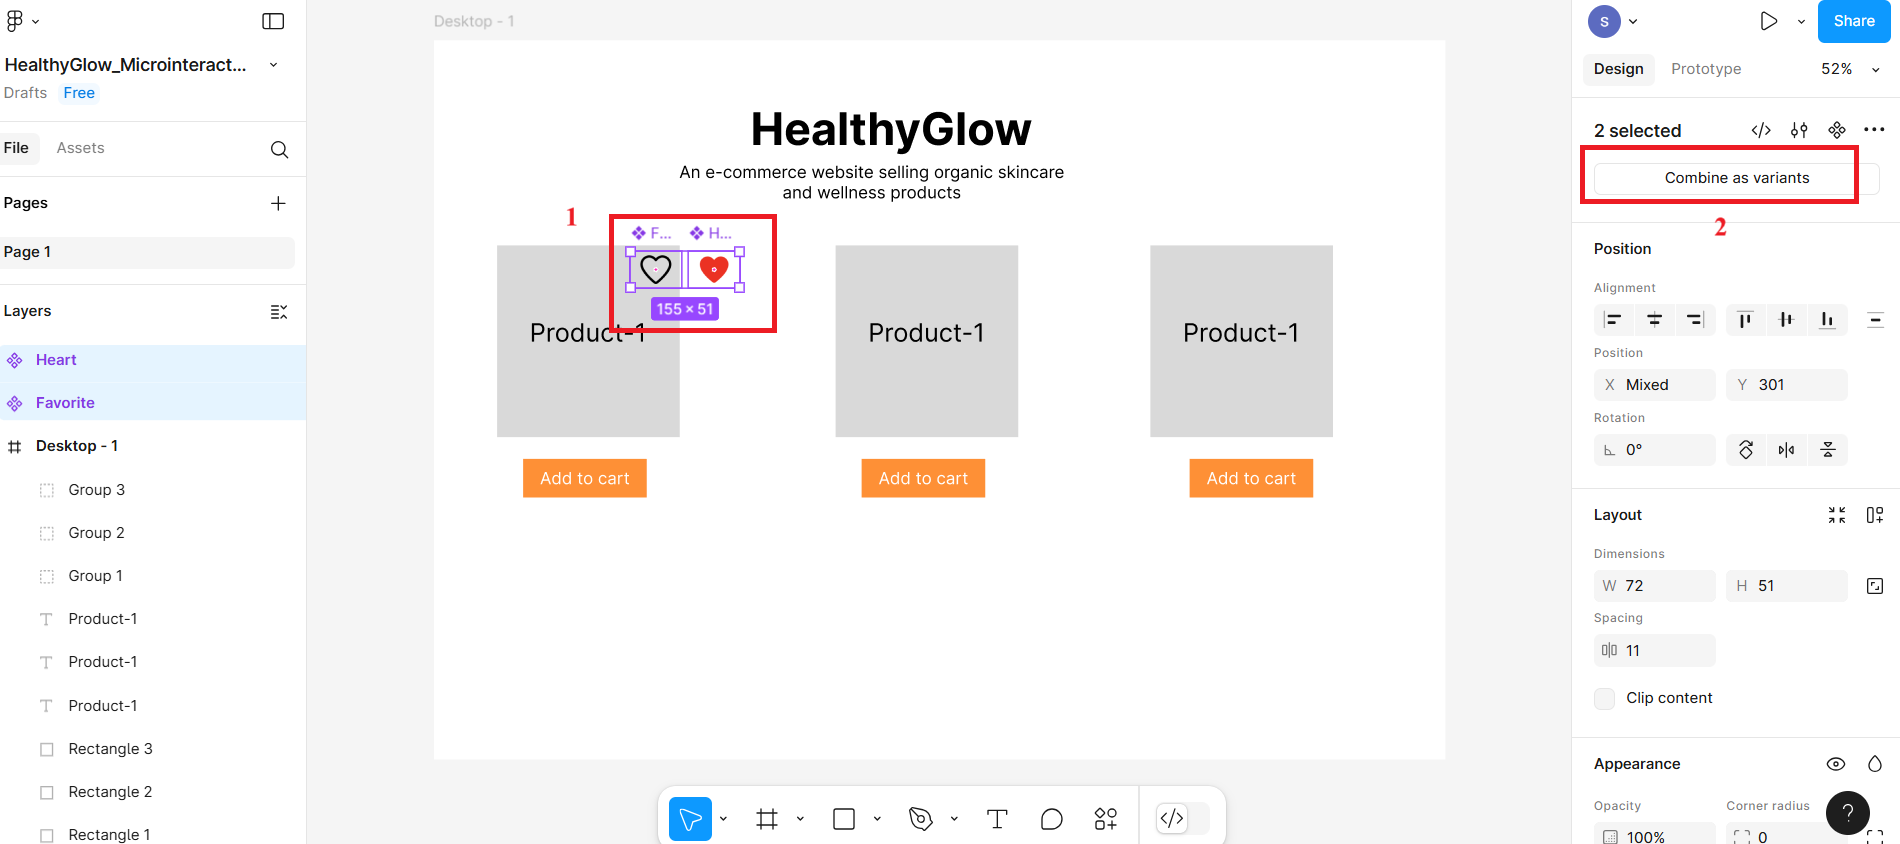Viewport: 1900px width, 844px height.
Task: Toggle layer visibility eye in Appearance
Action: (x=1836, y=764)
